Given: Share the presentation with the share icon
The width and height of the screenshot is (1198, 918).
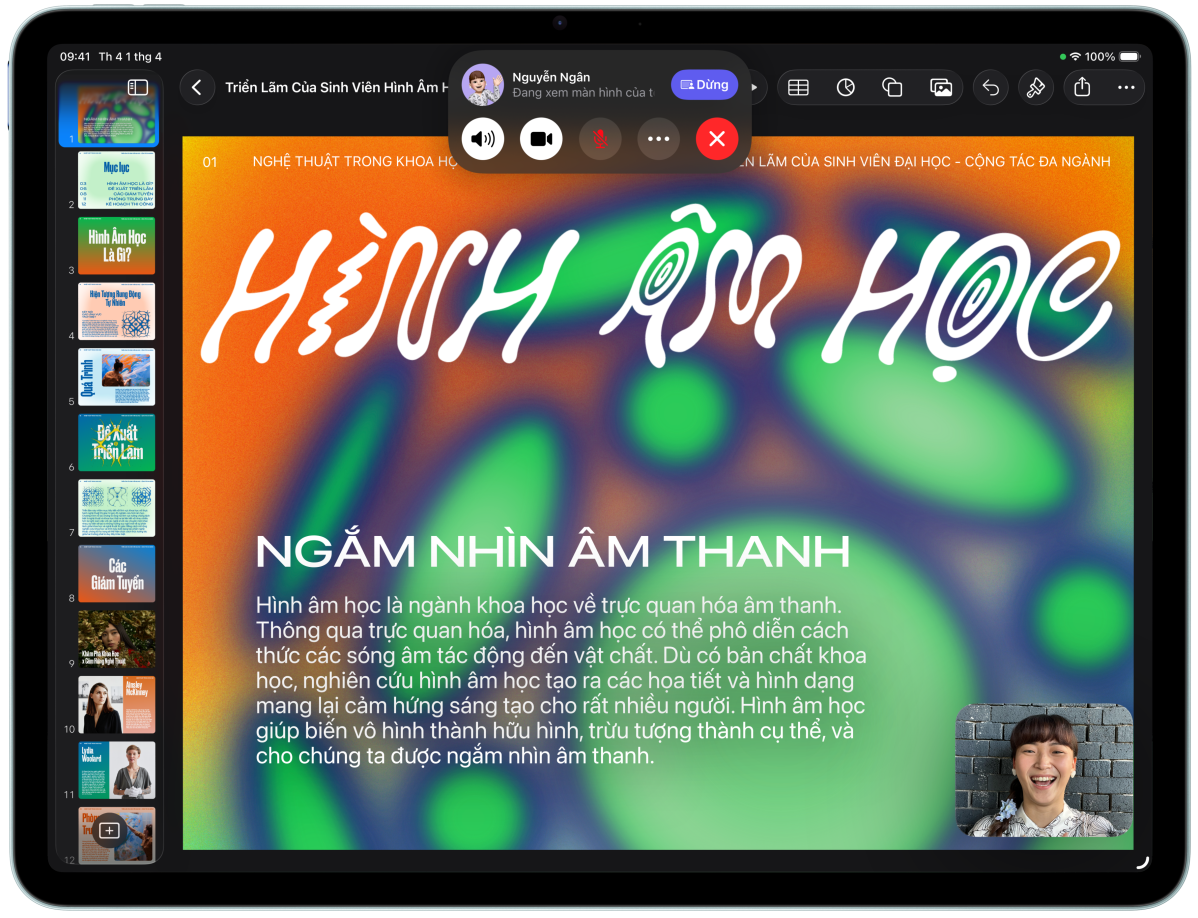Looking at the screenshot, I should pos(1082,88).
